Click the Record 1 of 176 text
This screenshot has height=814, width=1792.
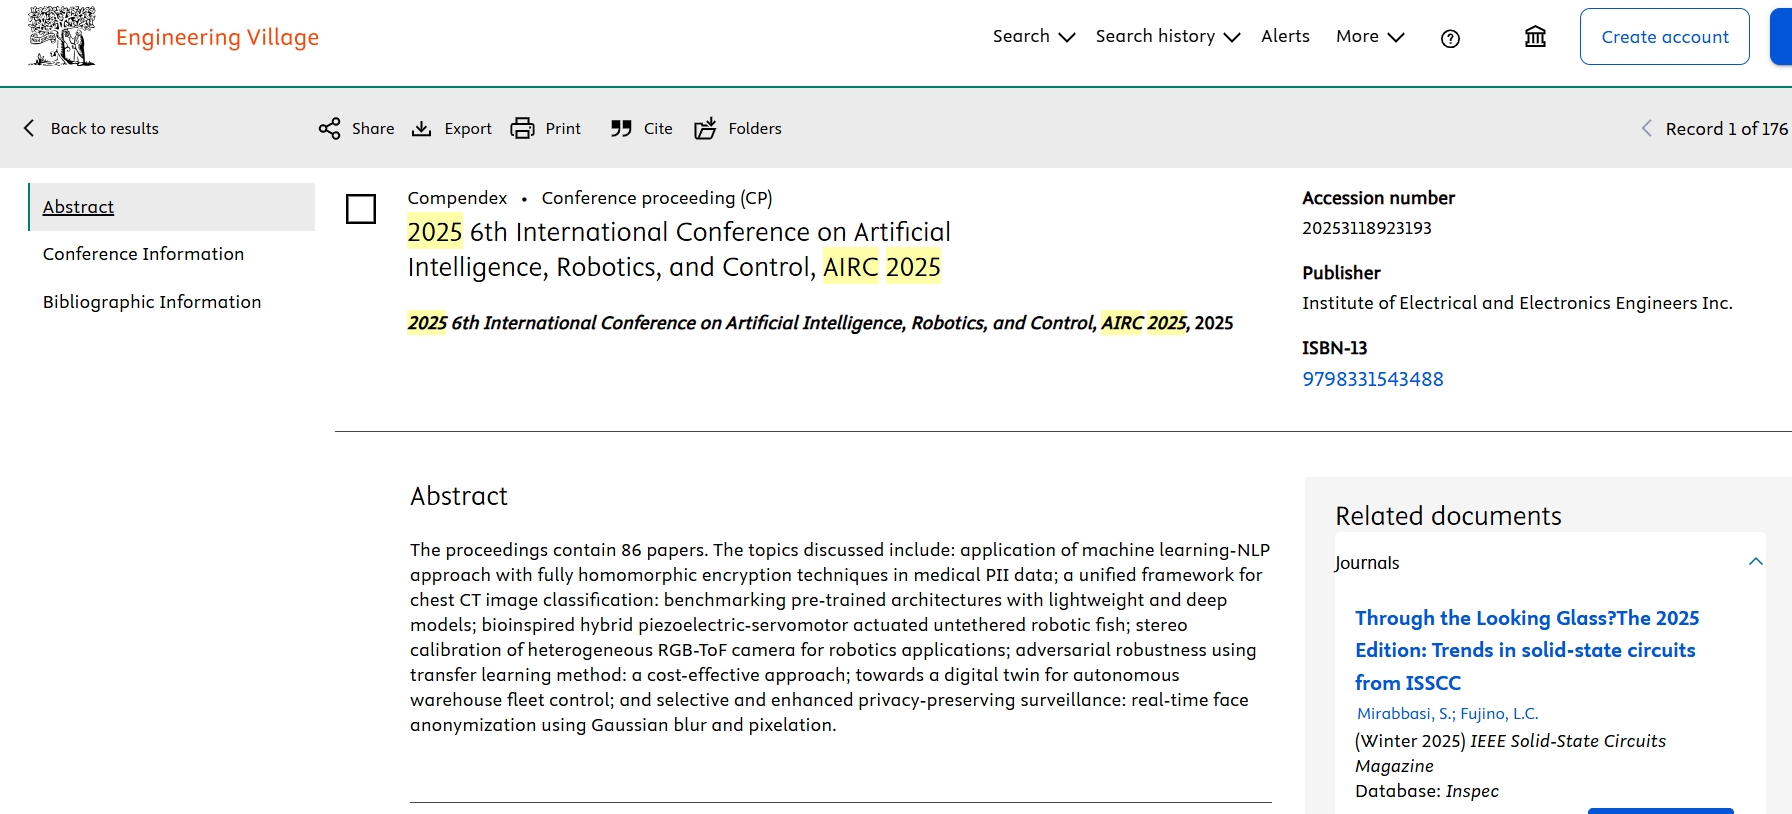pyautogui.click(x=1727, y=129)
